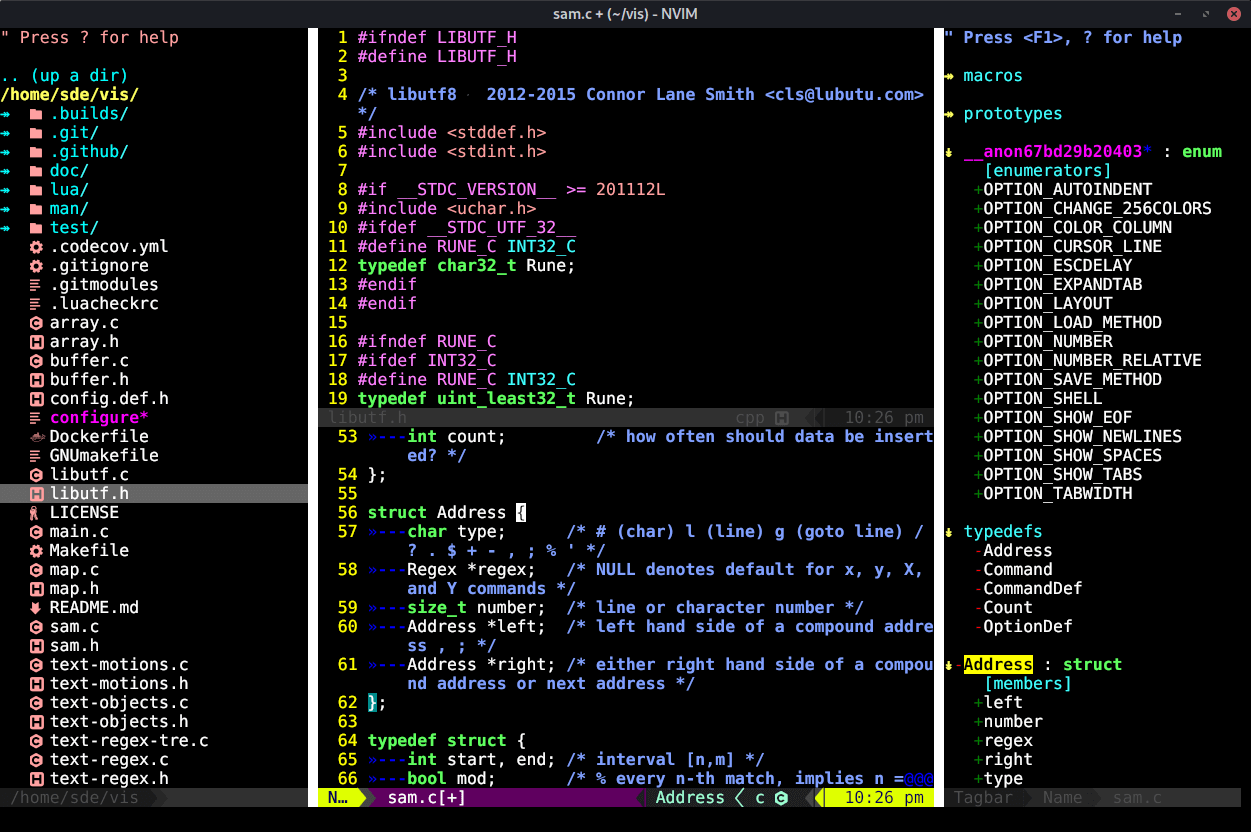Click the H icon of text-objects.h

point(36,722)
